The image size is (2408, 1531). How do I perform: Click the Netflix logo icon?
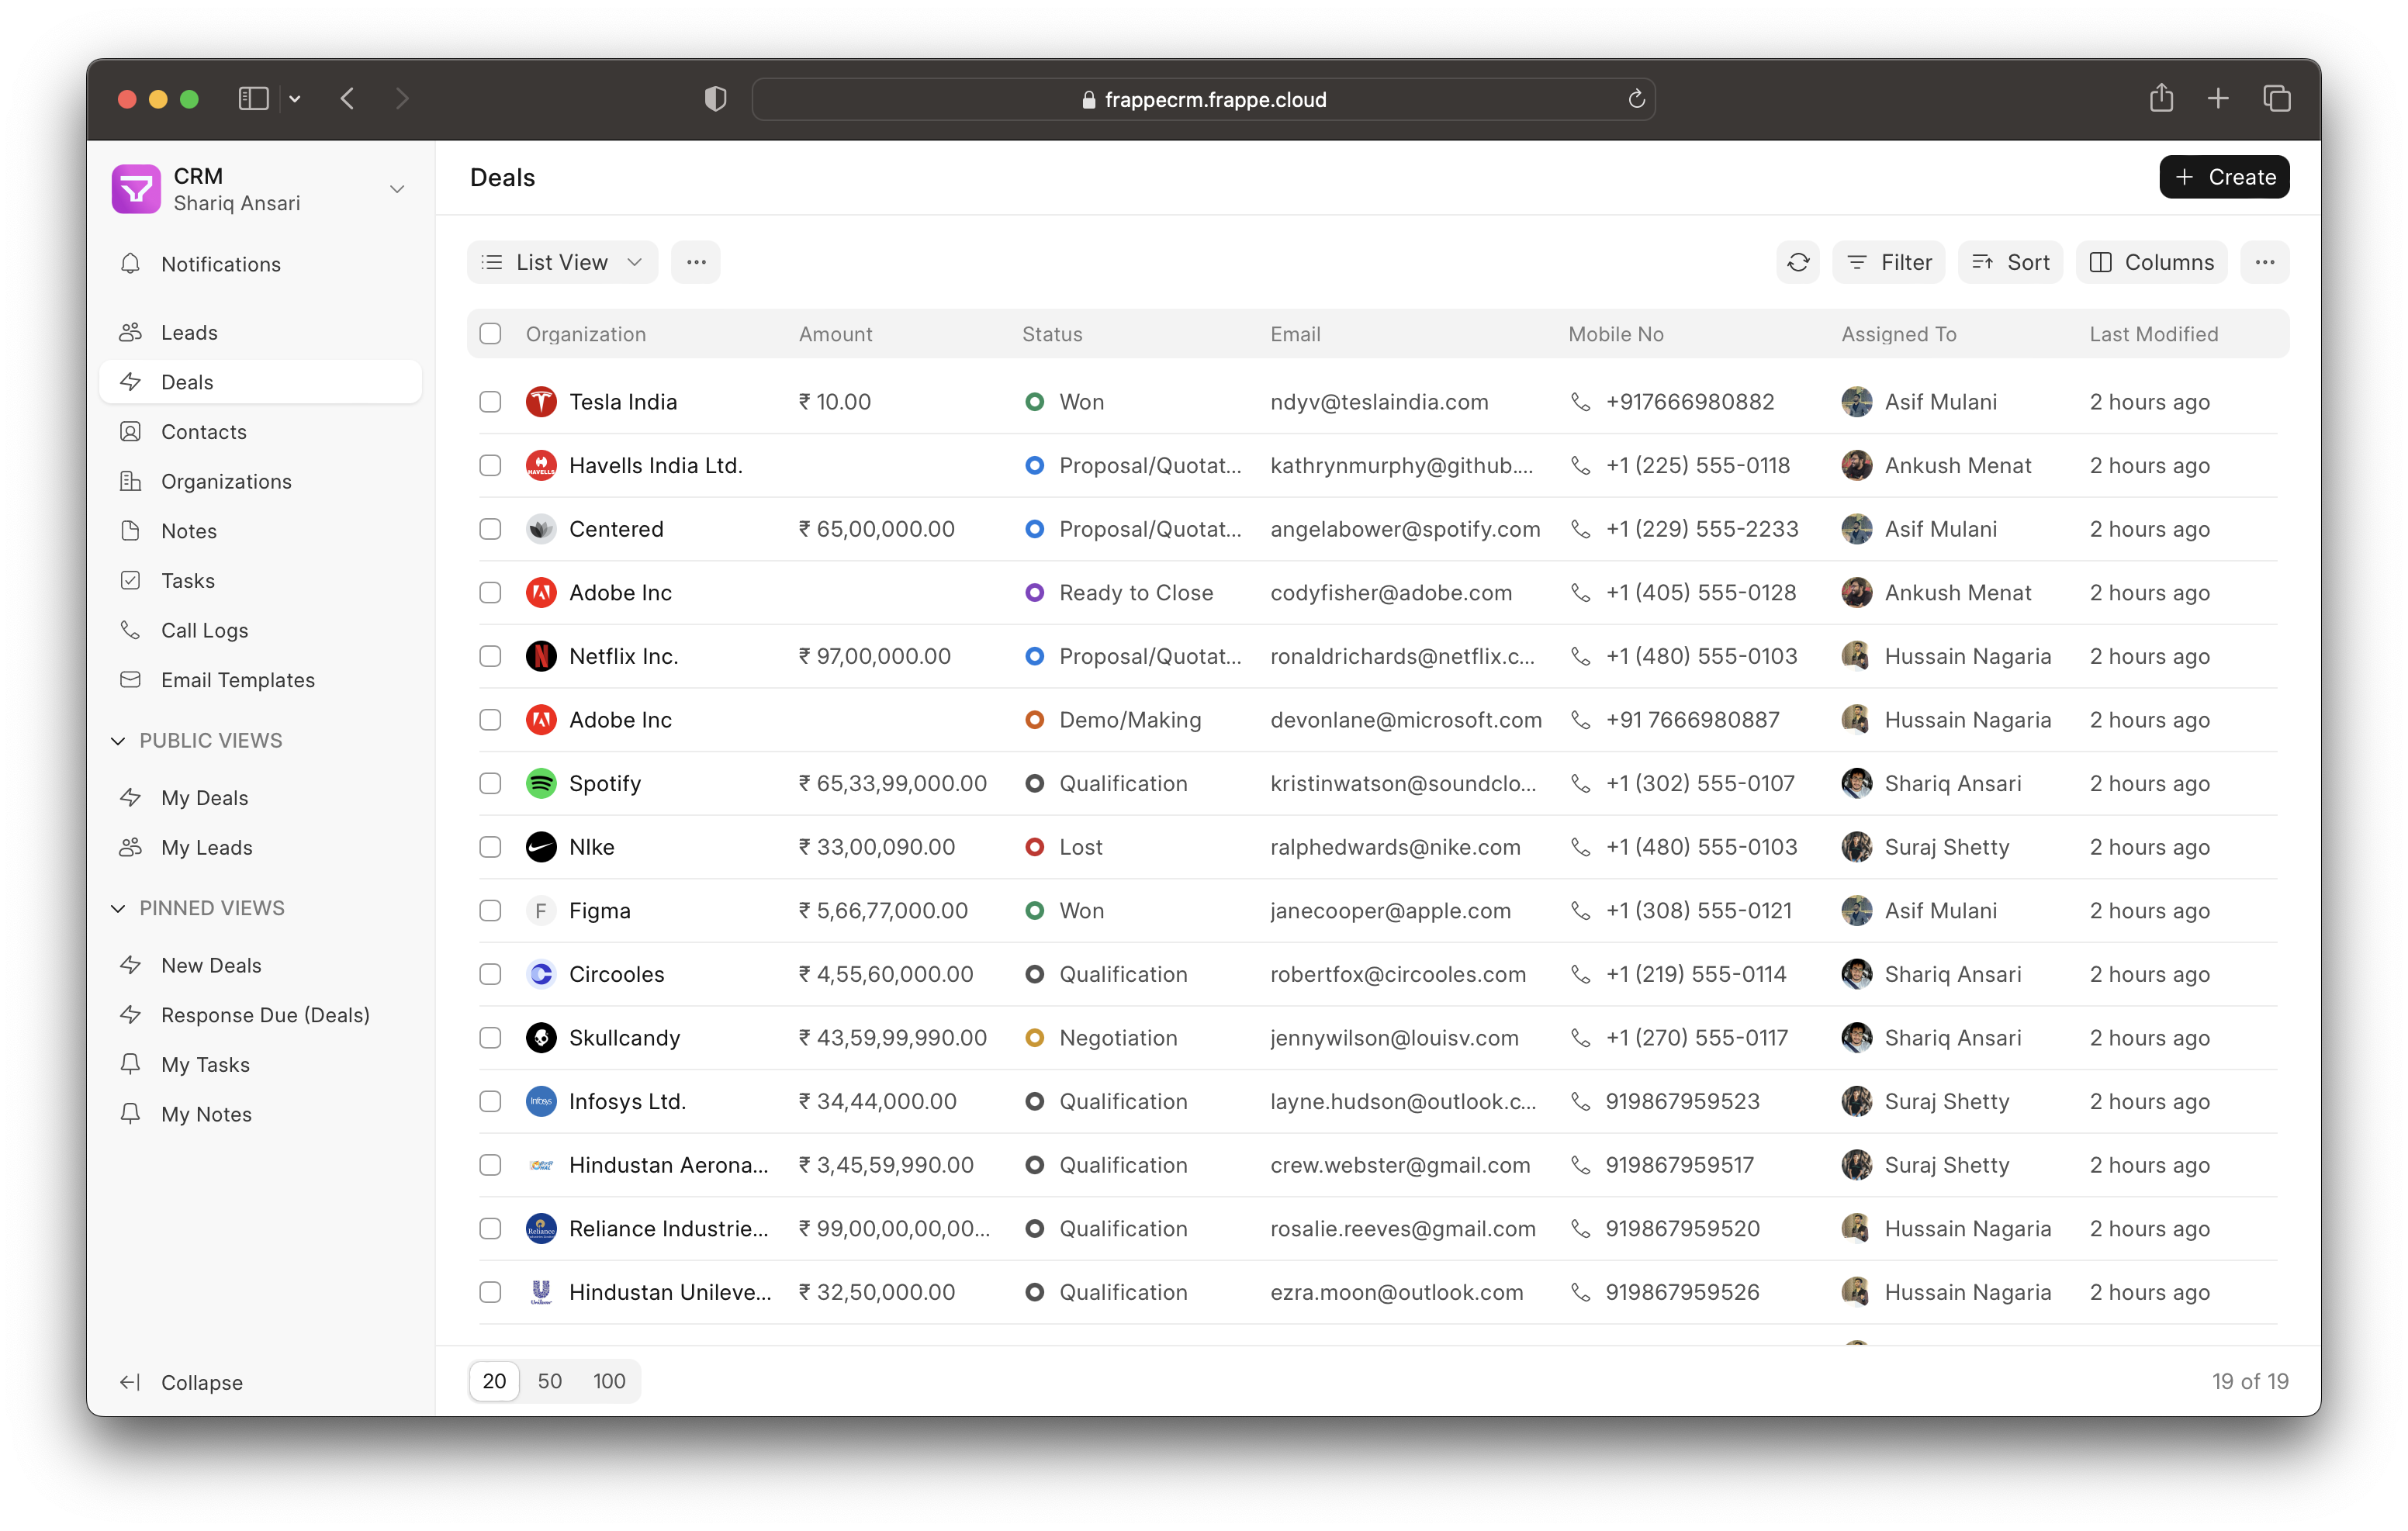(x=541, y=656)
